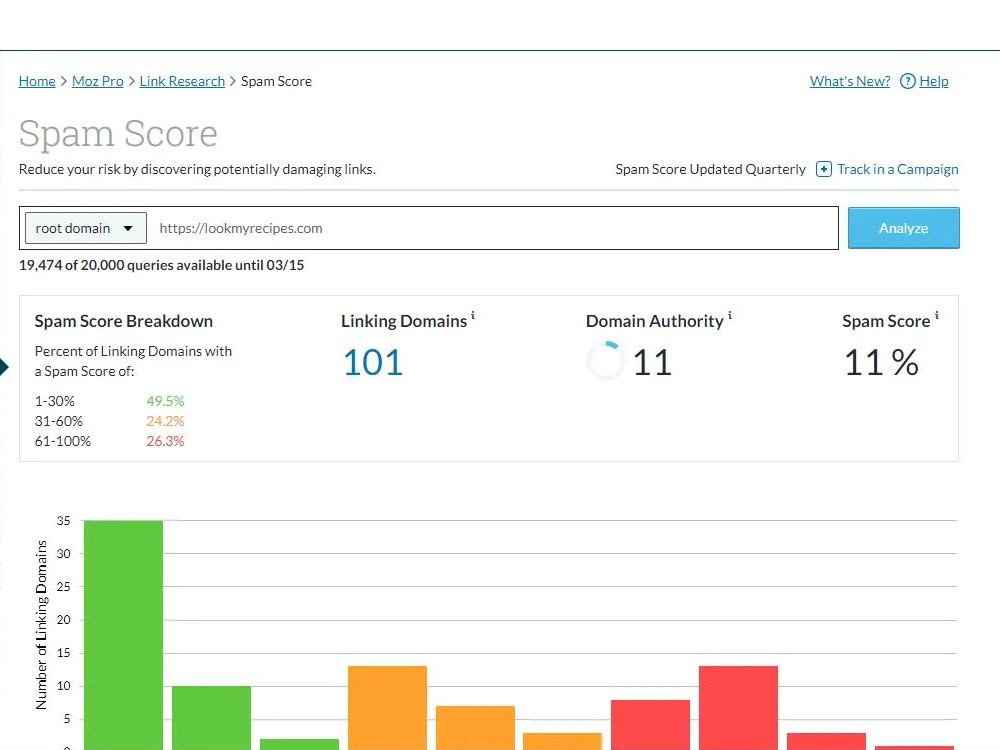Viewport: 1000px width, 750px height.
Task: Click the 61-100% range label
Action: point(62,441)
